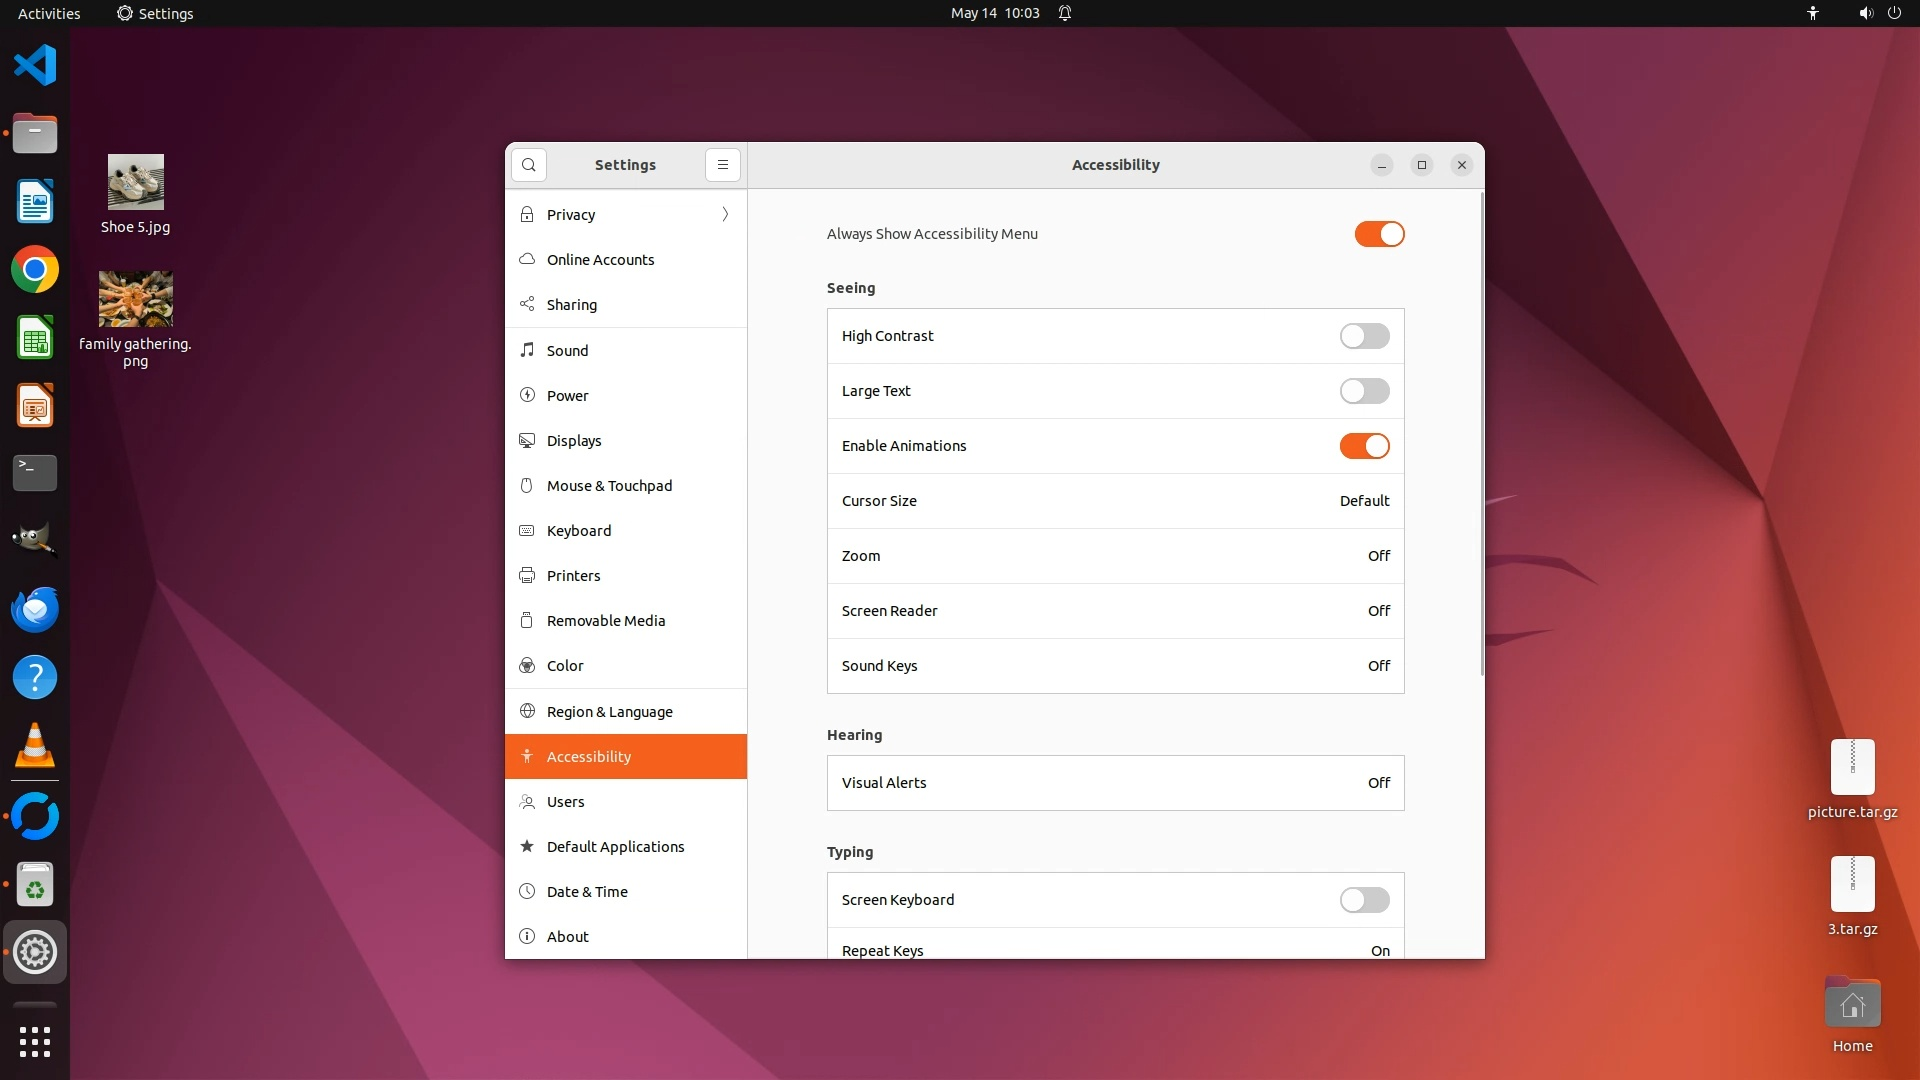This screenshot has height=1080, width=1920.
Task: Click Activities in the top bar
Action: click(x=49, y=13)
